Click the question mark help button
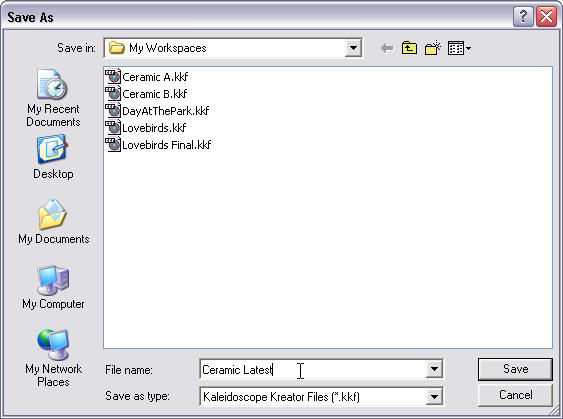 (523, 17)
